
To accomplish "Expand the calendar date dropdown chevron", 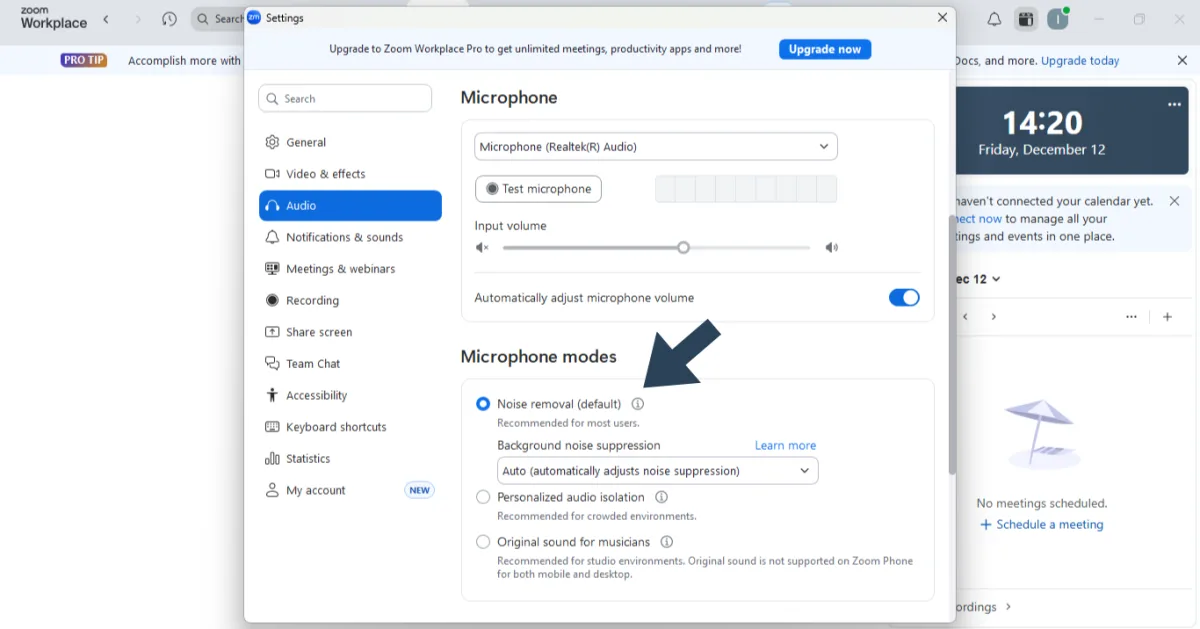I will point(996,279).
